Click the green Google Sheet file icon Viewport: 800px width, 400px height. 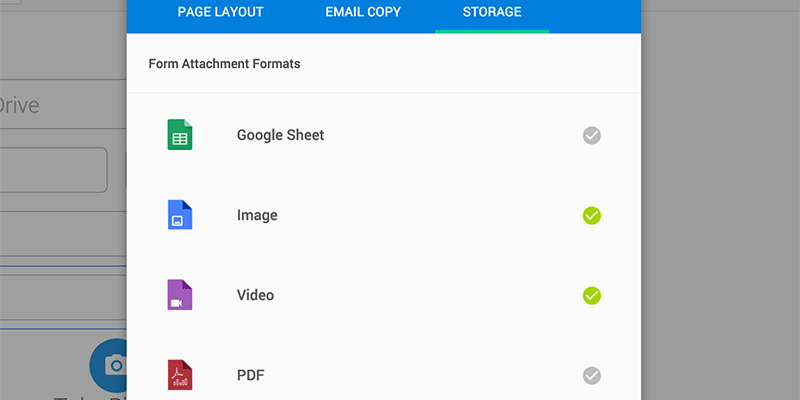pyautogui.click(x=180, y=135)
